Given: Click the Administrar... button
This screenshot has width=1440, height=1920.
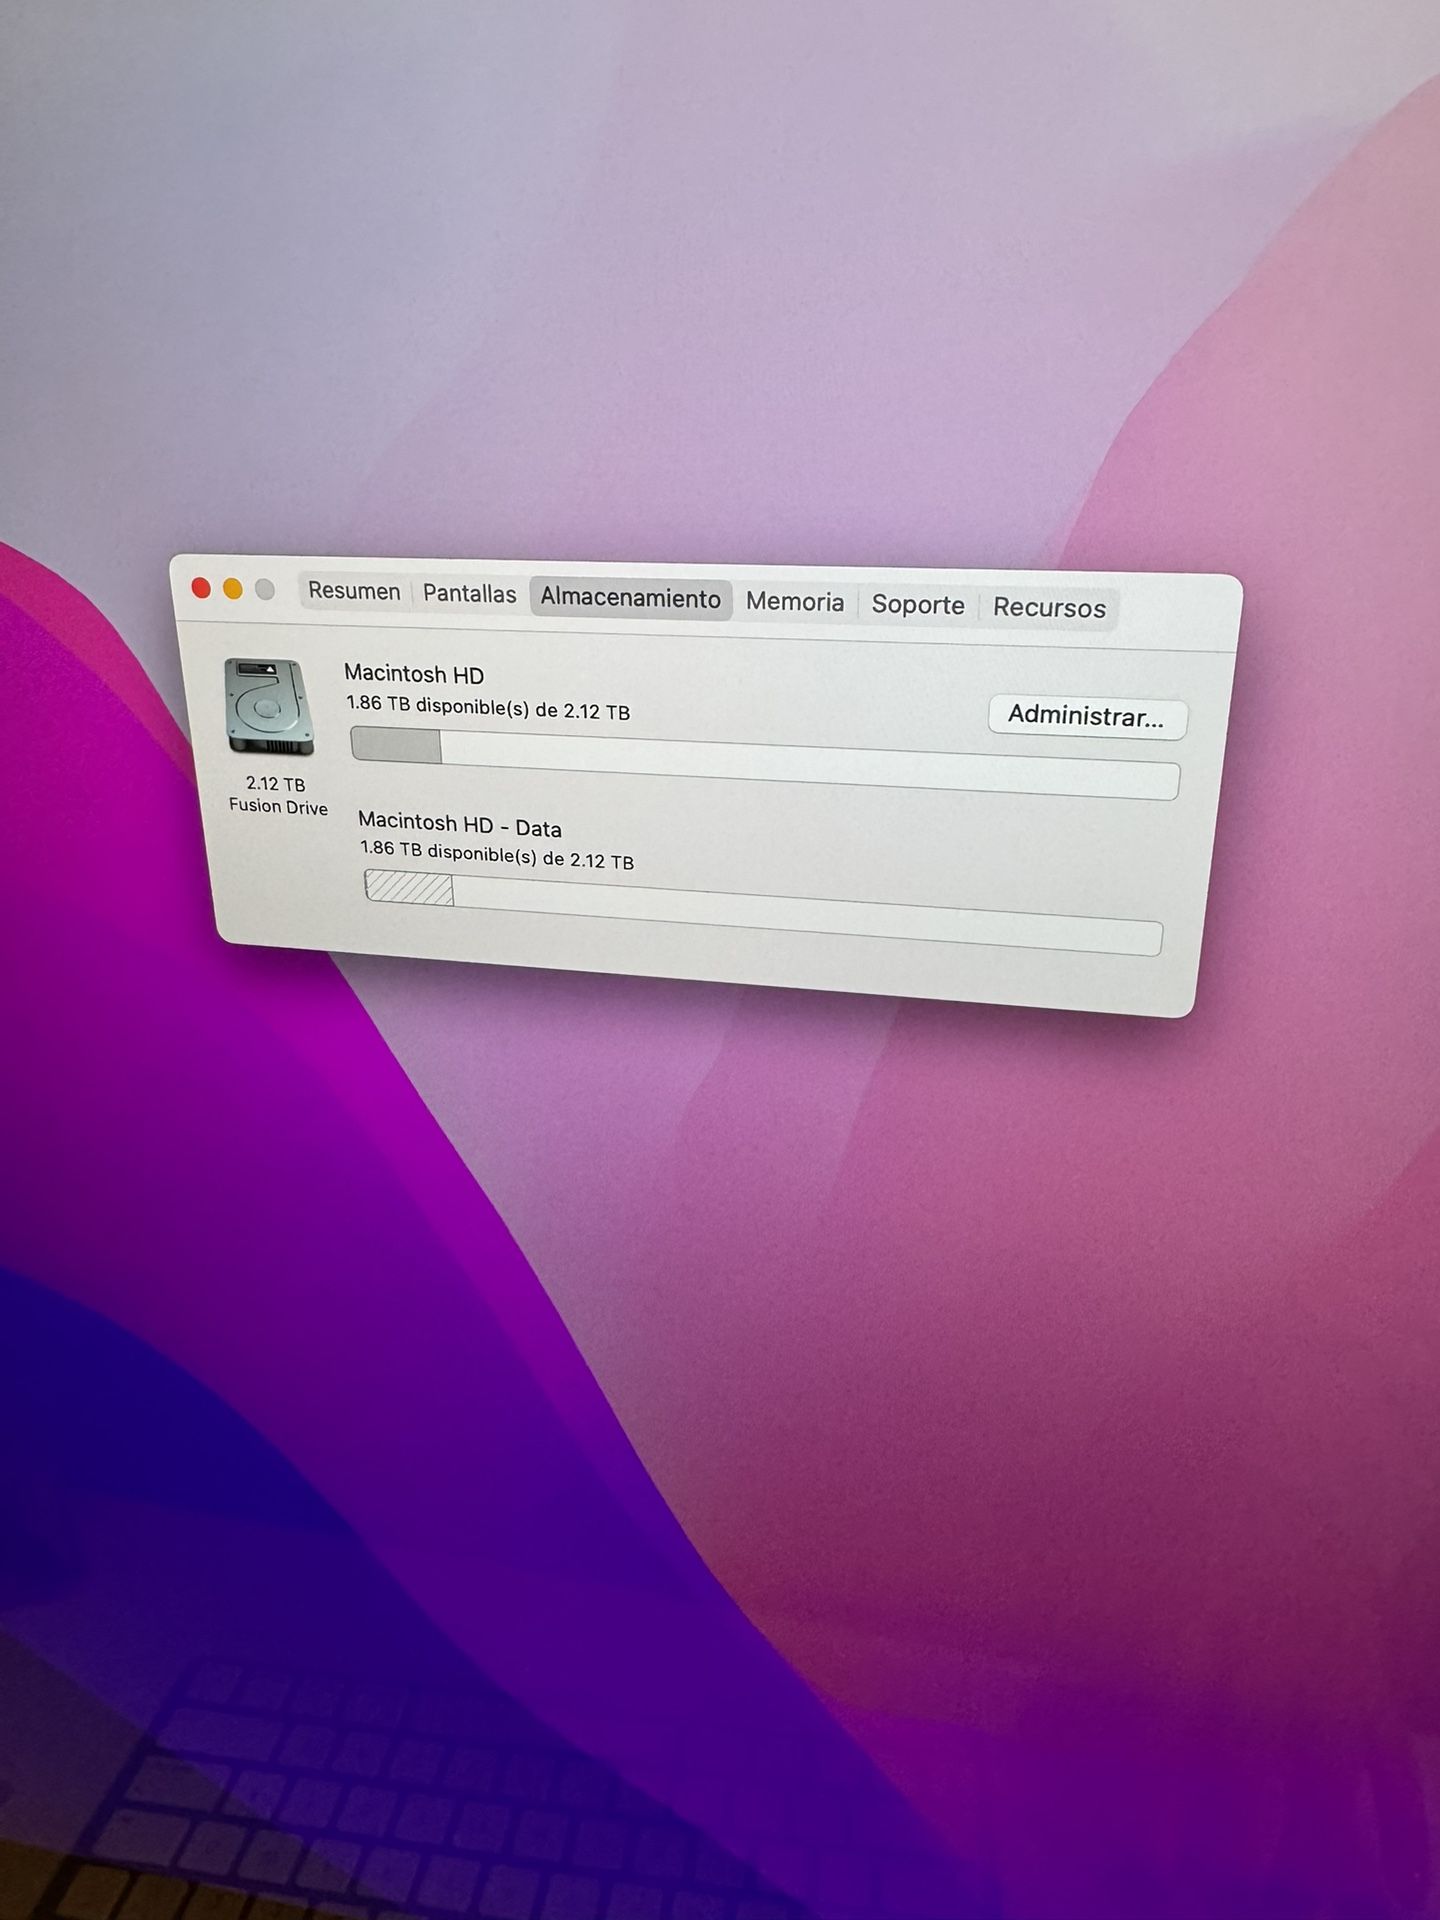Looking at the screenshot, I should [x=1087, y=717].
